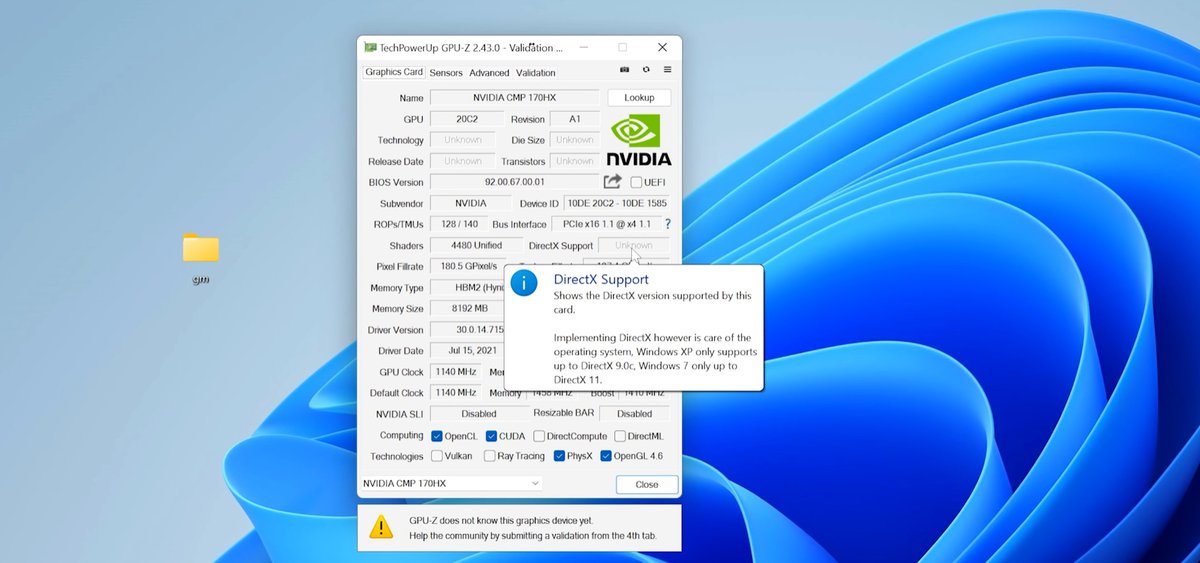Toggle the Ray Tracing checkbox
The width and height of the screenshot is (1200, 563).
(490, 456)
